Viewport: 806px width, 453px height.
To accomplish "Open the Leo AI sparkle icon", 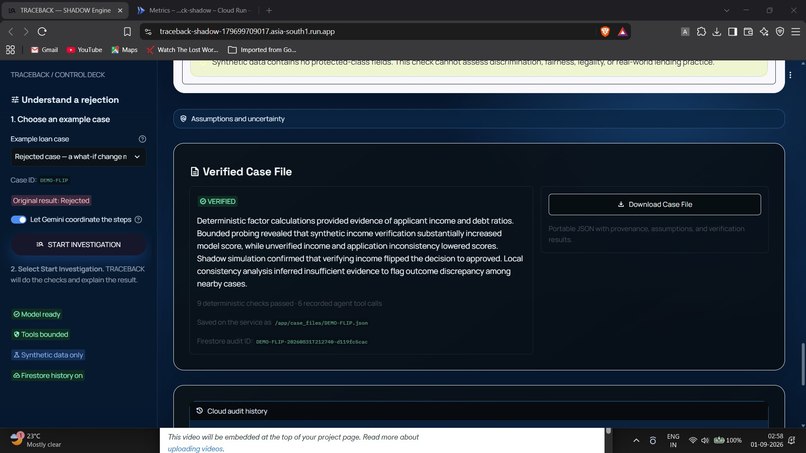I will pyautogui.click(x=764, y=32).
